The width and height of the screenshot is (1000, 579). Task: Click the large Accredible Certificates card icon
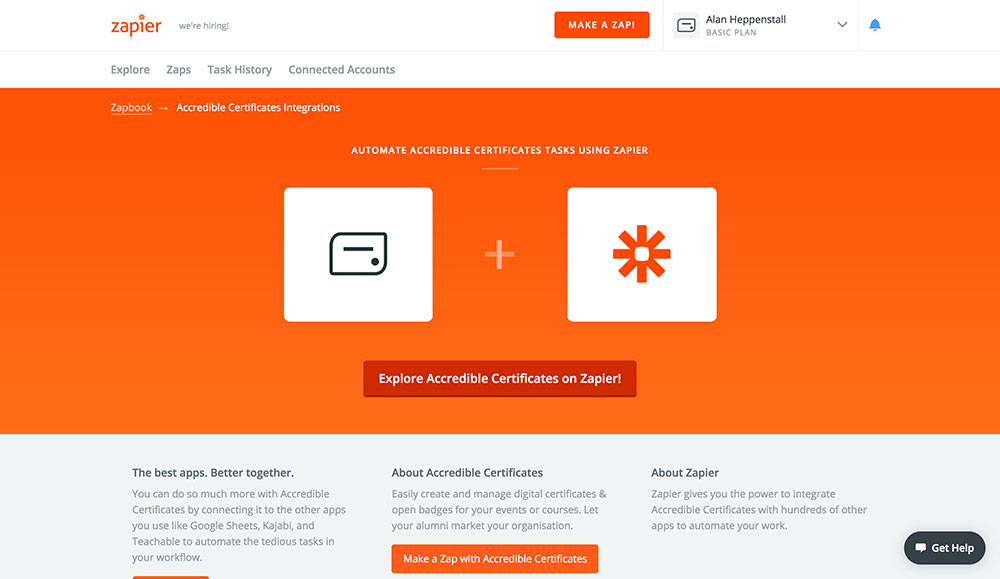(358, 254)
